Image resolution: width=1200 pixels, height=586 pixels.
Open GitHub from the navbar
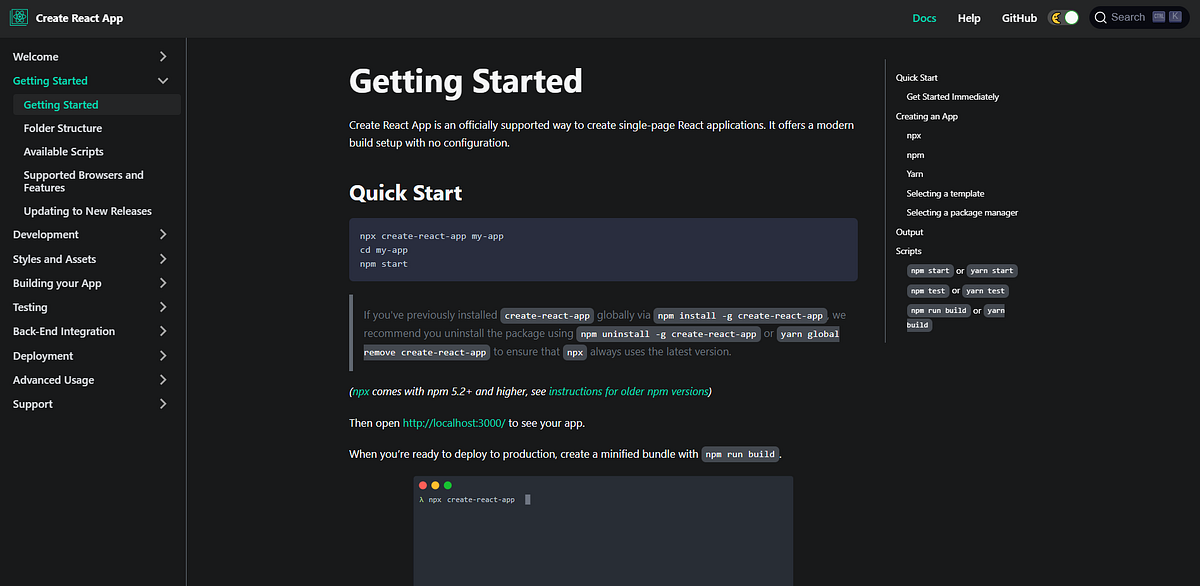(x=1018, y=17)
